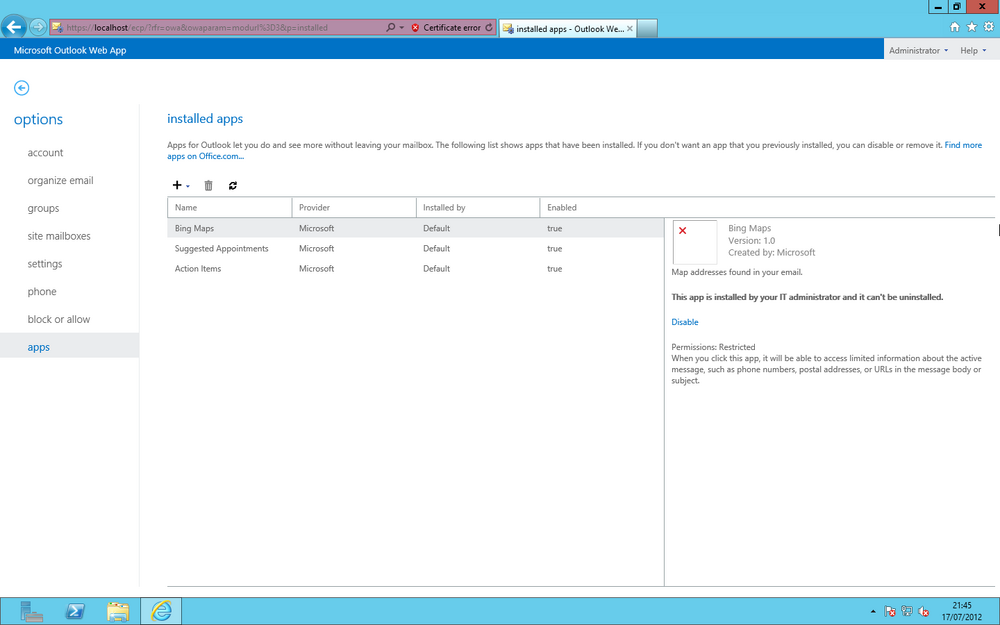Select the Bing Maps app row
Viewport: 1000px width, 625px height.
pos(416,228)
